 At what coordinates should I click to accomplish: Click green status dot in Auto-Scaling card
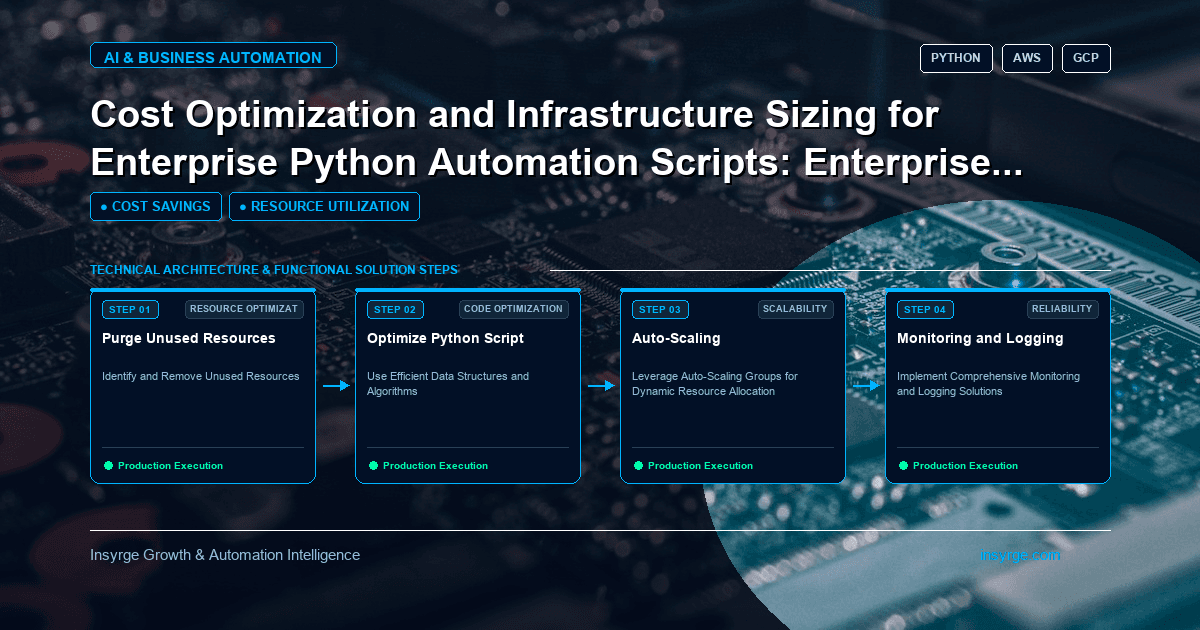638,466
